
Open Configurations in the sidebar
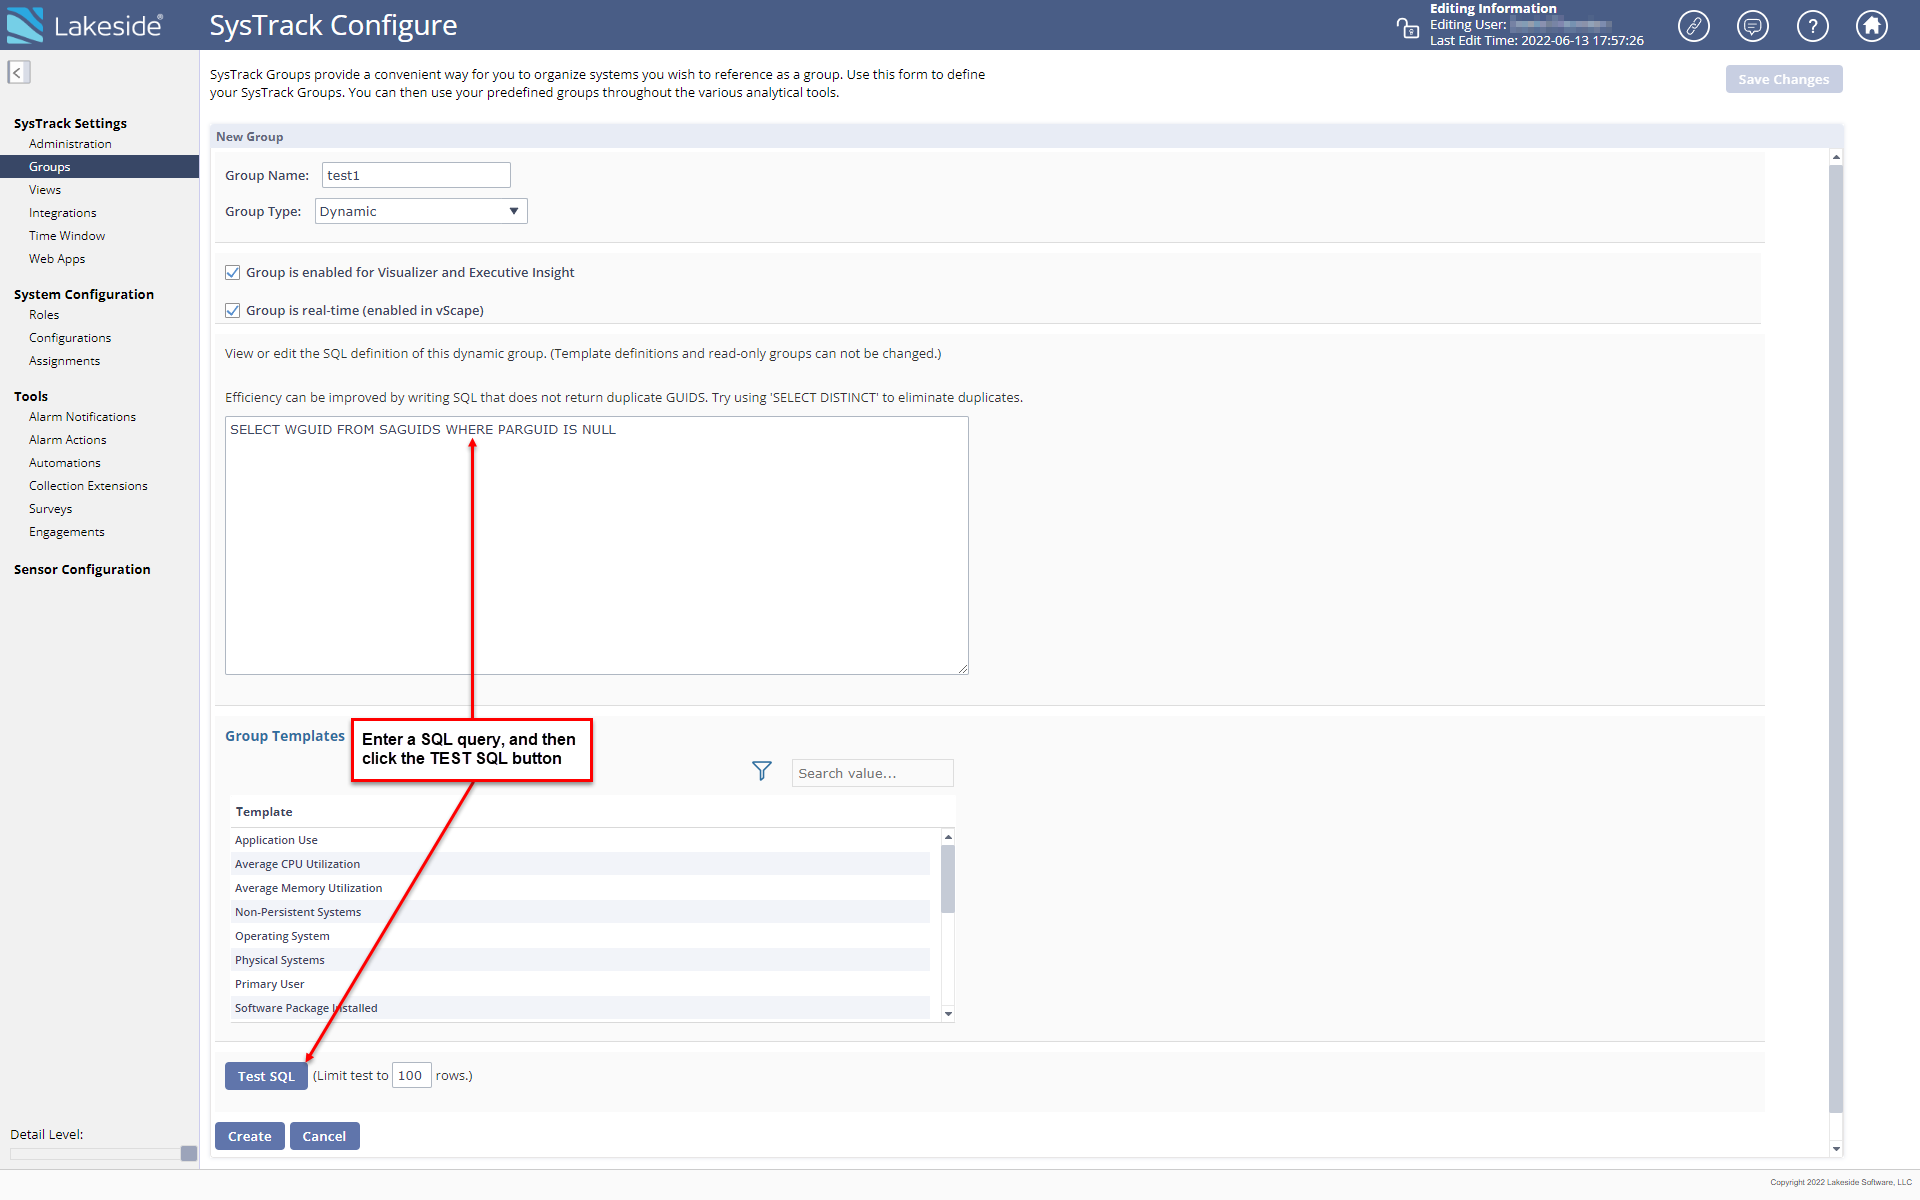[x=70, y=338]
